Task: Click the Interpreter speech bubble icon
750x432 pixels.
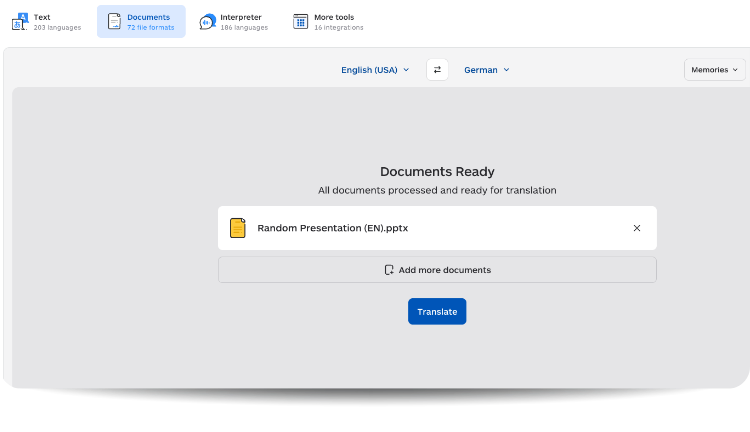Action: click(208, 22)
